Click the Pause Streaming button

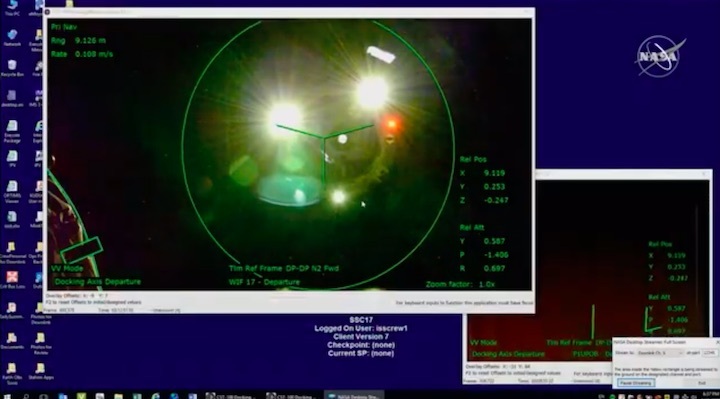click(x=636, y=382)
